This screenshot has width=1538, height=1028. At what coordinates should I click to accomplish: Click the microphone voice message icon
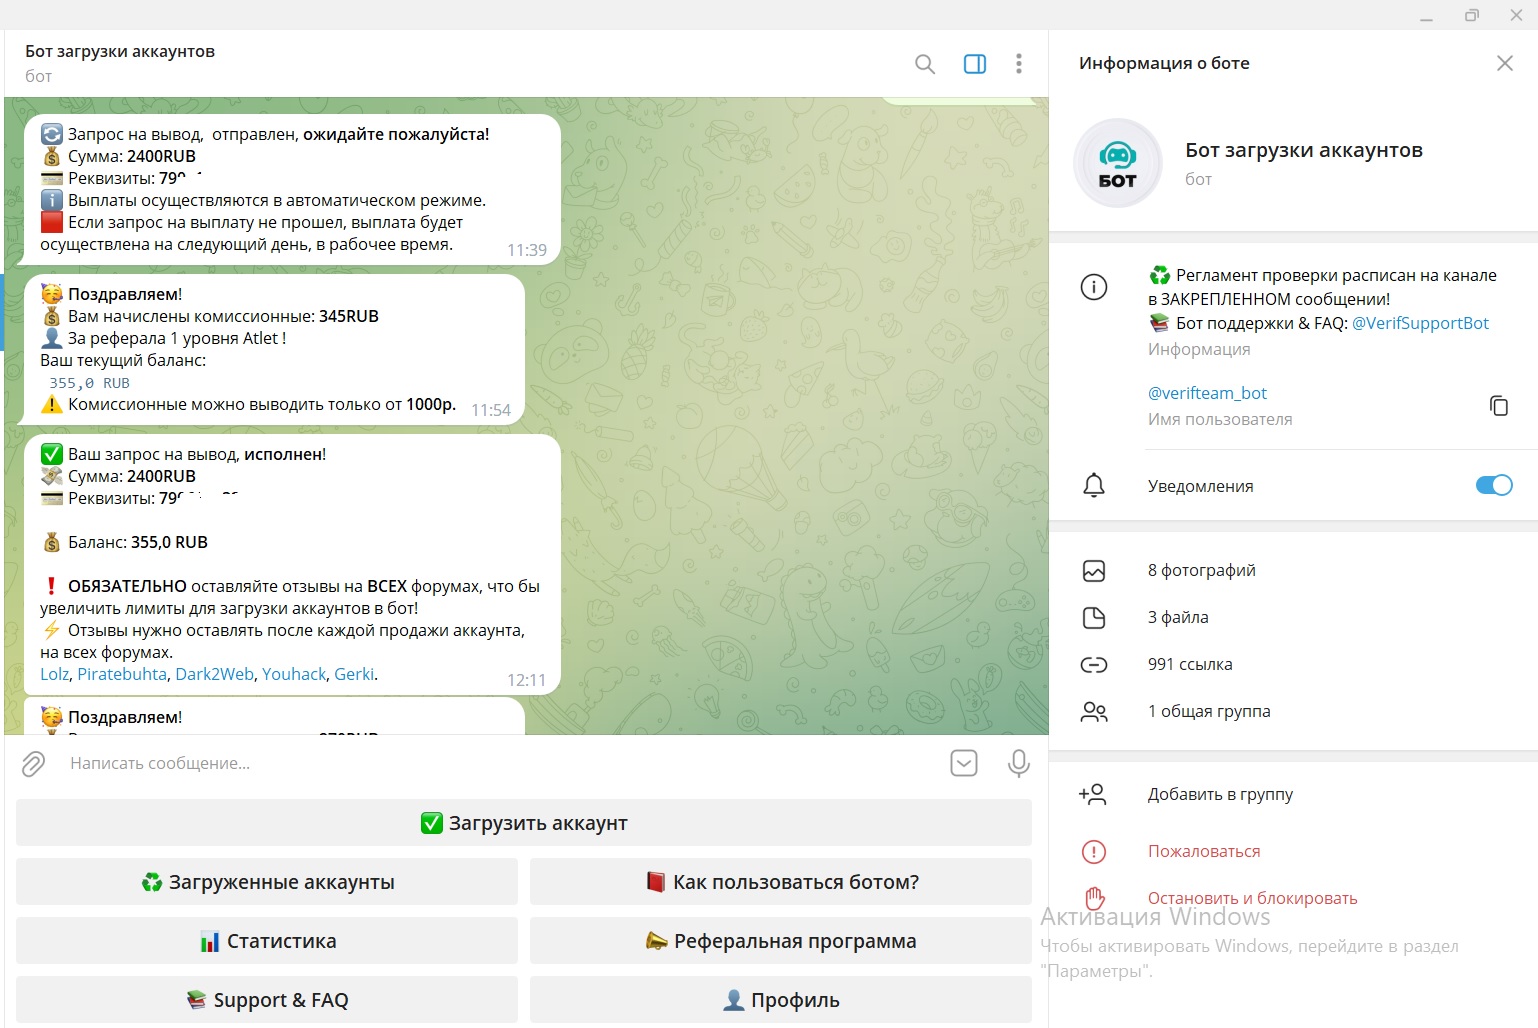[x=1018, y=763]
